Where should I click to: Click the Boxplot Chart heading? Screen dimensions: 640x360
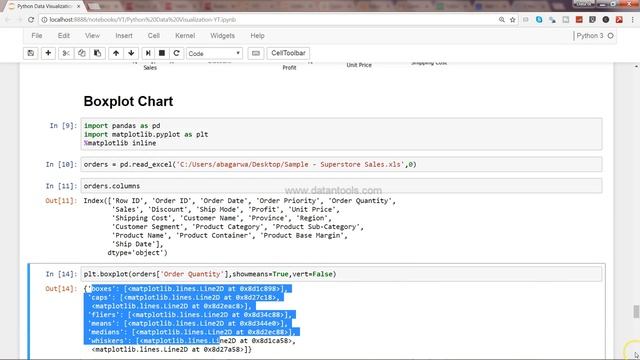(x=128, y=102)
